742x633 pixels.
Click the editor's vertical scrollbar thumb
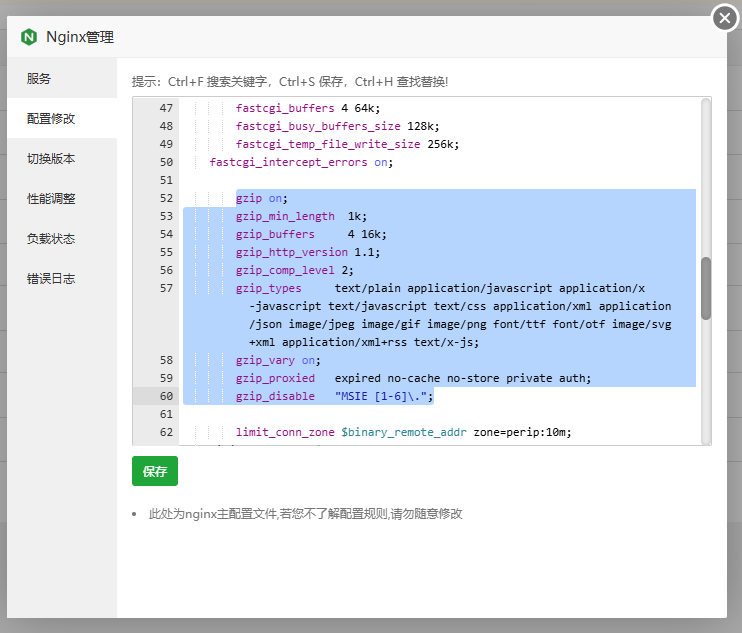click(705, 288)
